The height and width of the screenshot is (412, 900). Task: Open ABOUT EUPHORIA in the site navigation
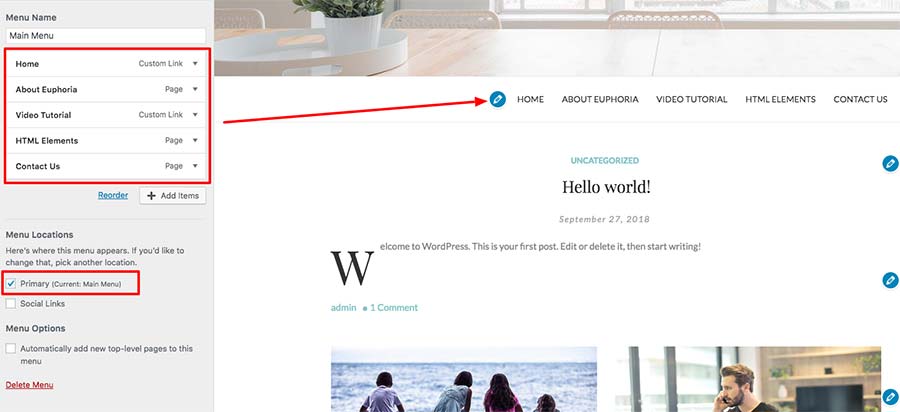point(600,99)
